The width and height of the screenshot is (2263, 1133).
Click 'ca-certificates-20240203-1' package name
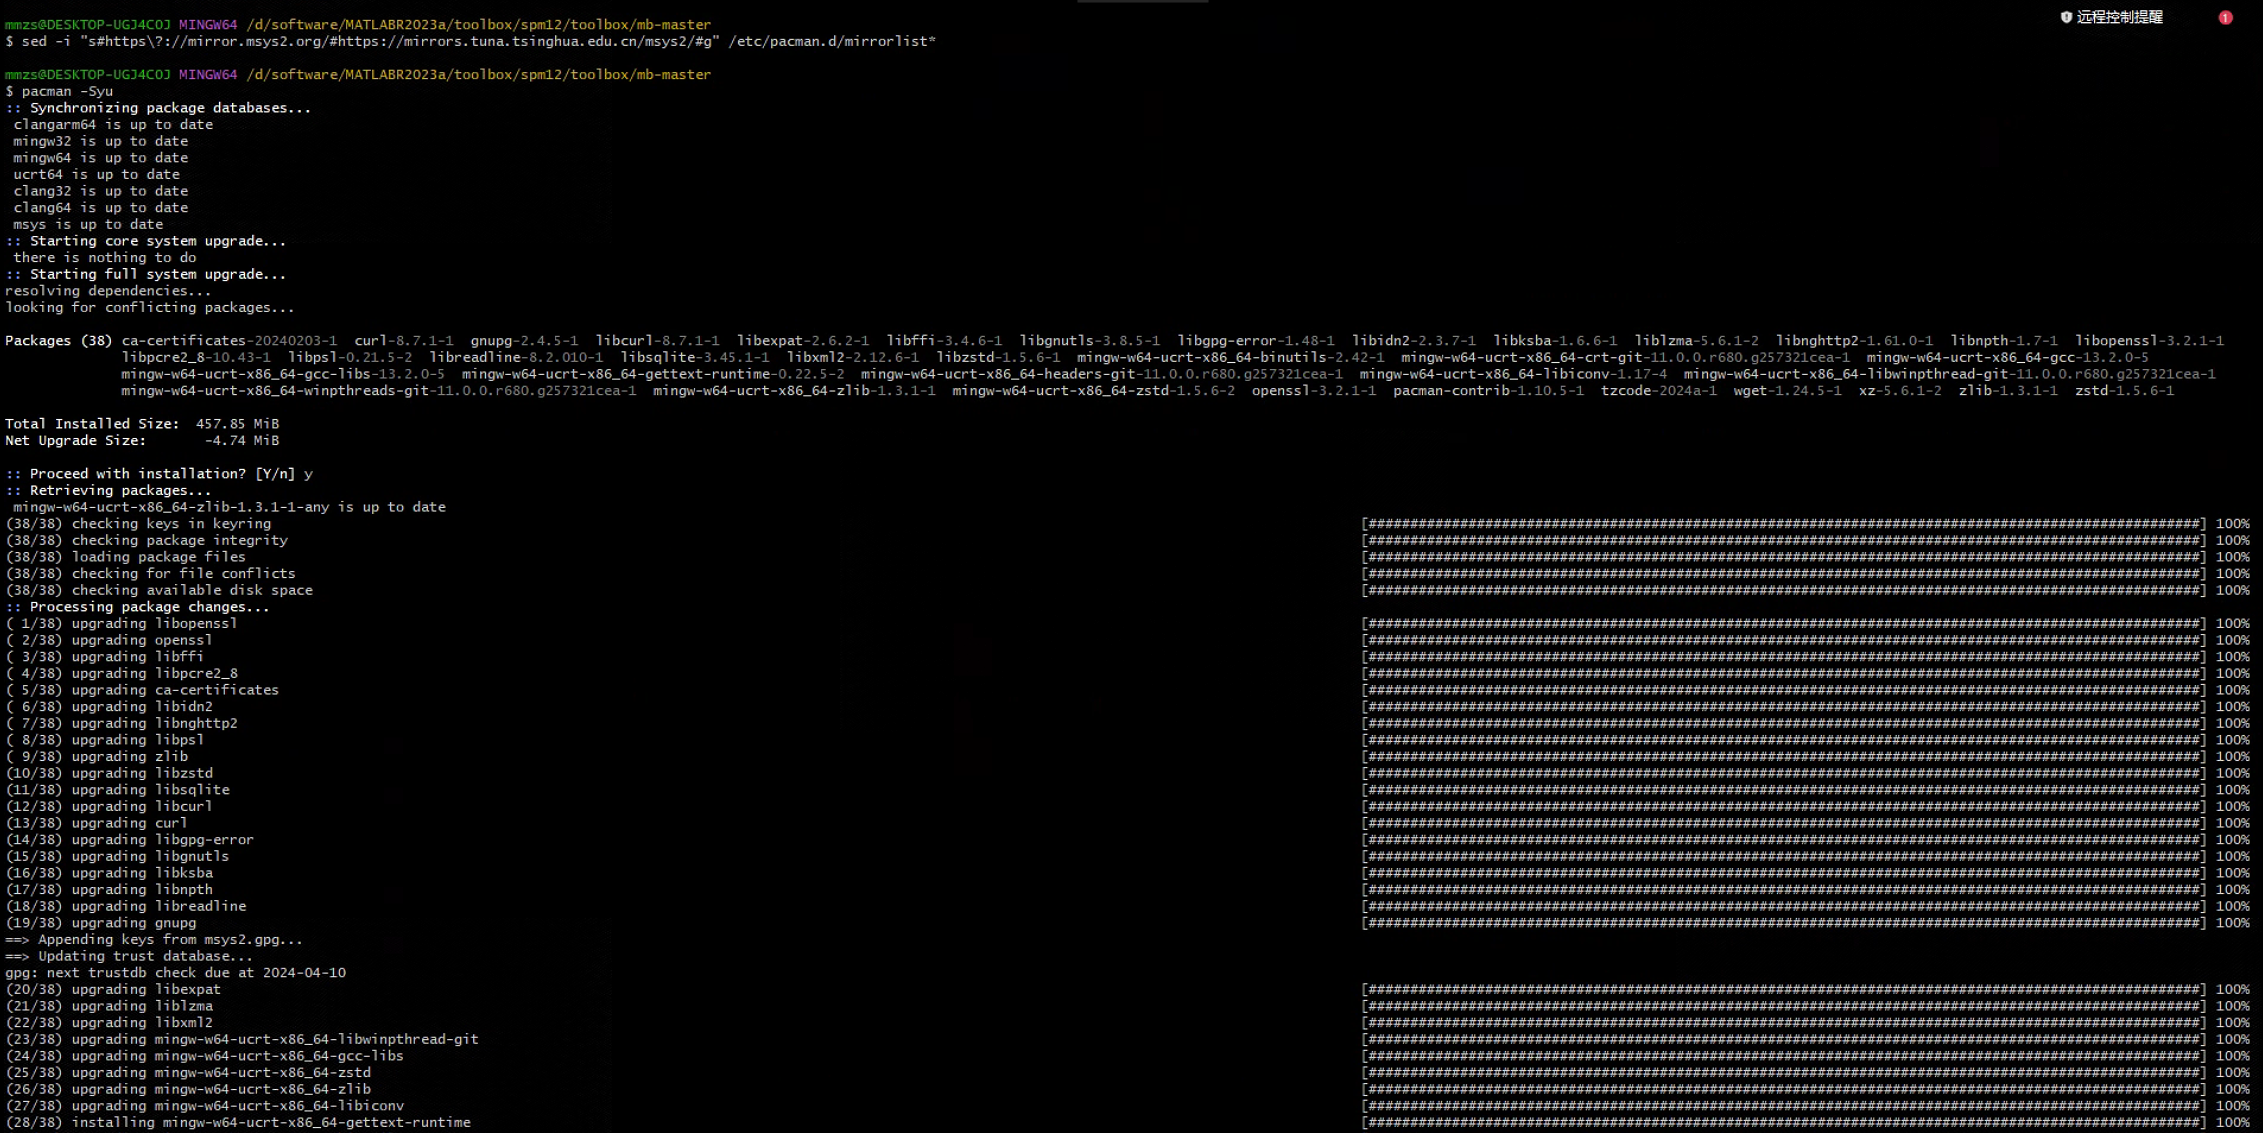(x=229, y=341)
